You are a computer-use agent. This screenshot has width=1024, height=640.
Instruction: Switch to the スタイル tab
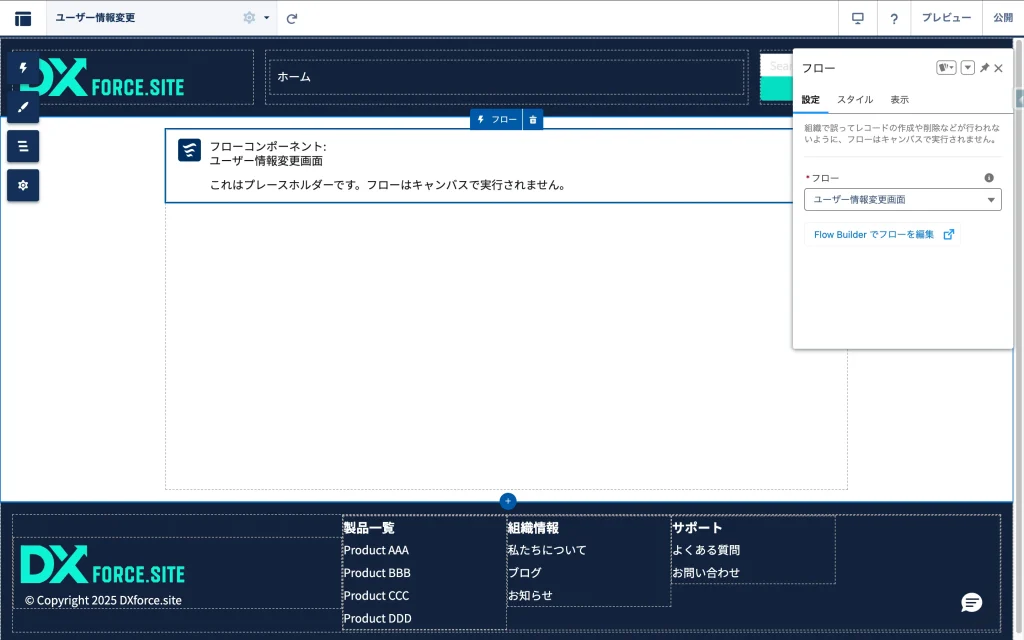(x=854, y=100)
